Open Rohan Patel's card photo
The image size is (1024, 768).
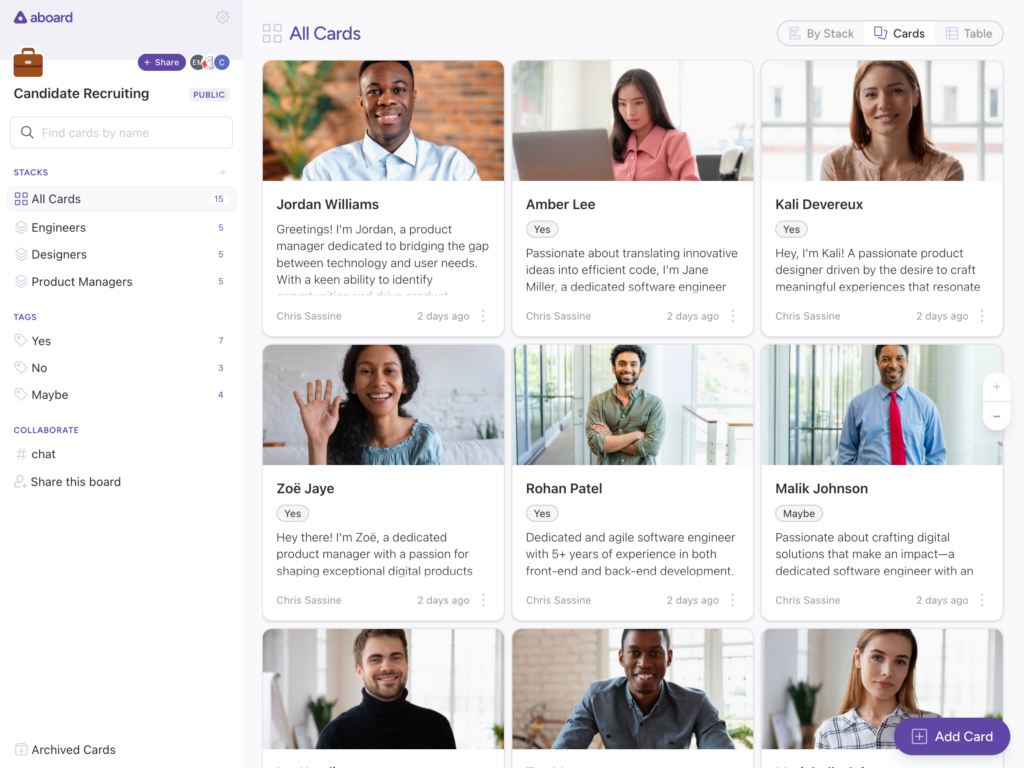click(632, 405)
